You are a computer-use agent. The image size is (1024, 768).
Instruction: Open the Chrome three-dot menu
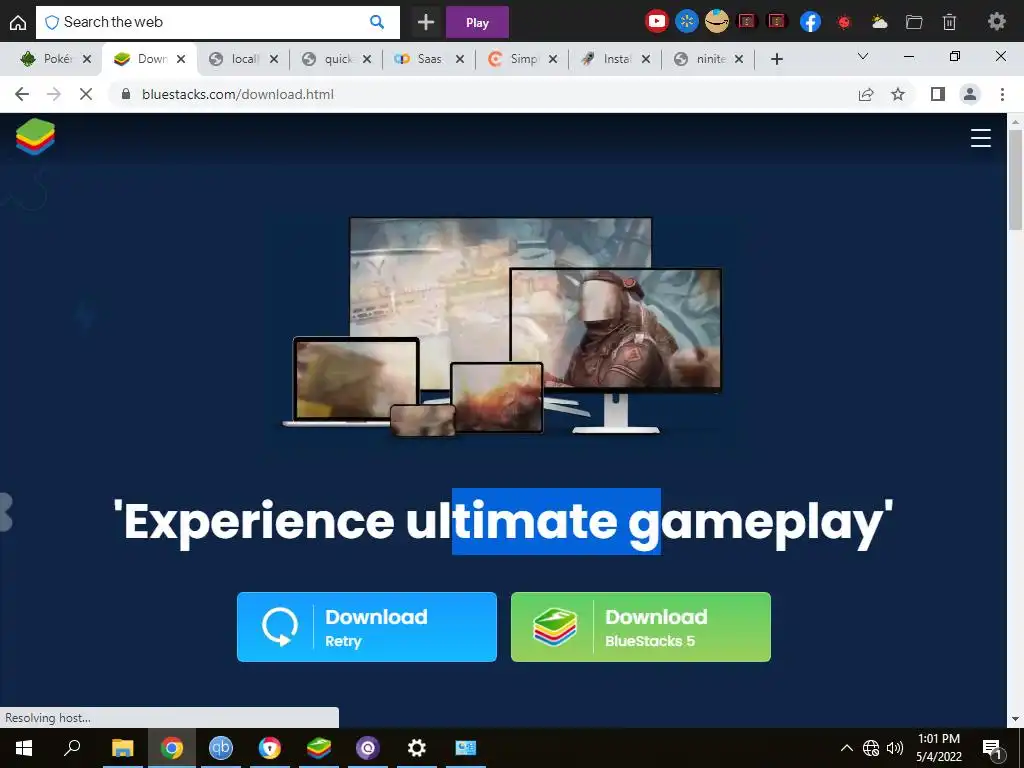coord(1002,94)
